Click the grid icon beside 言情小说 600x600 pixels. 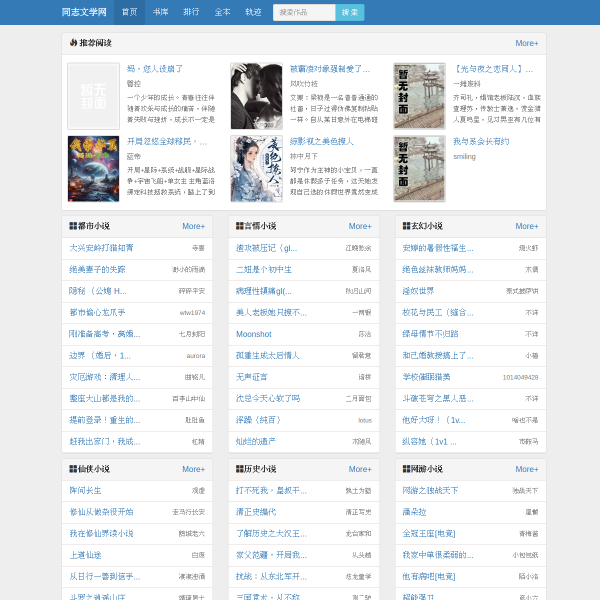click(x=240, y=226)
